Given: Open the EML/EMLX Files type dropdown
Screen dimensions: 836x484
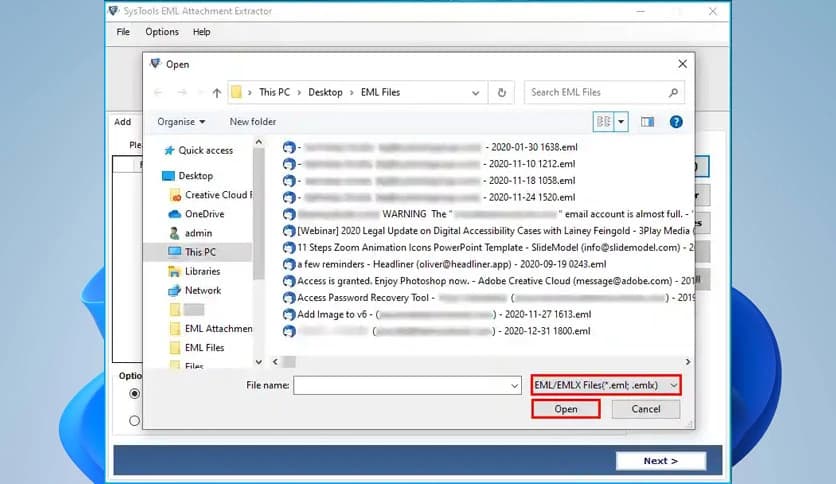Looking at the screenshot, I should coord(606,385).
